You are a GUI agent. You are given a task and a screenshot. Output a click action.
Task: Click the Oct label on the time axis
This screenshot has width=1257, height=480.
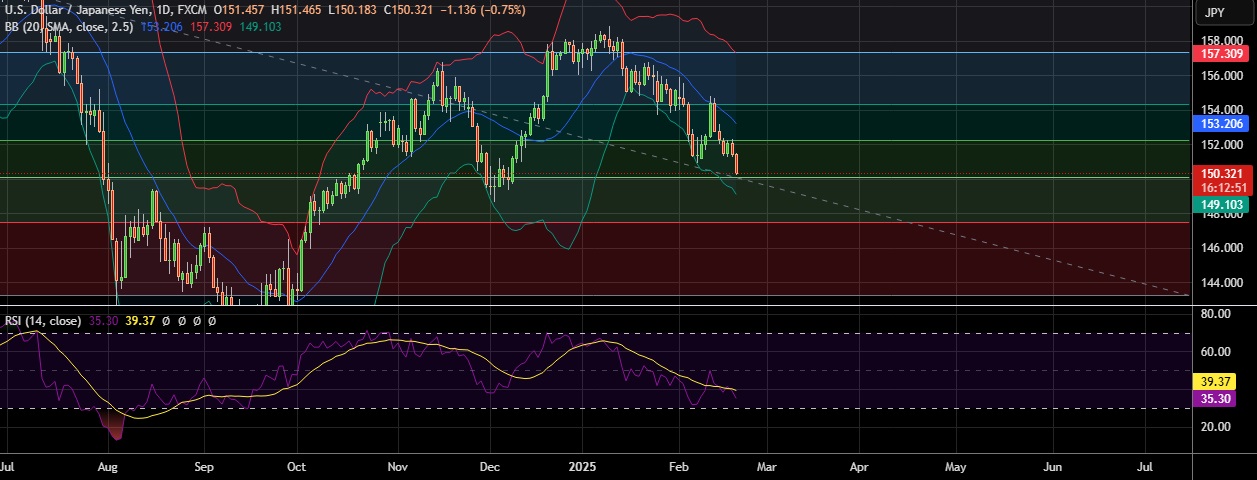[296, 466]
